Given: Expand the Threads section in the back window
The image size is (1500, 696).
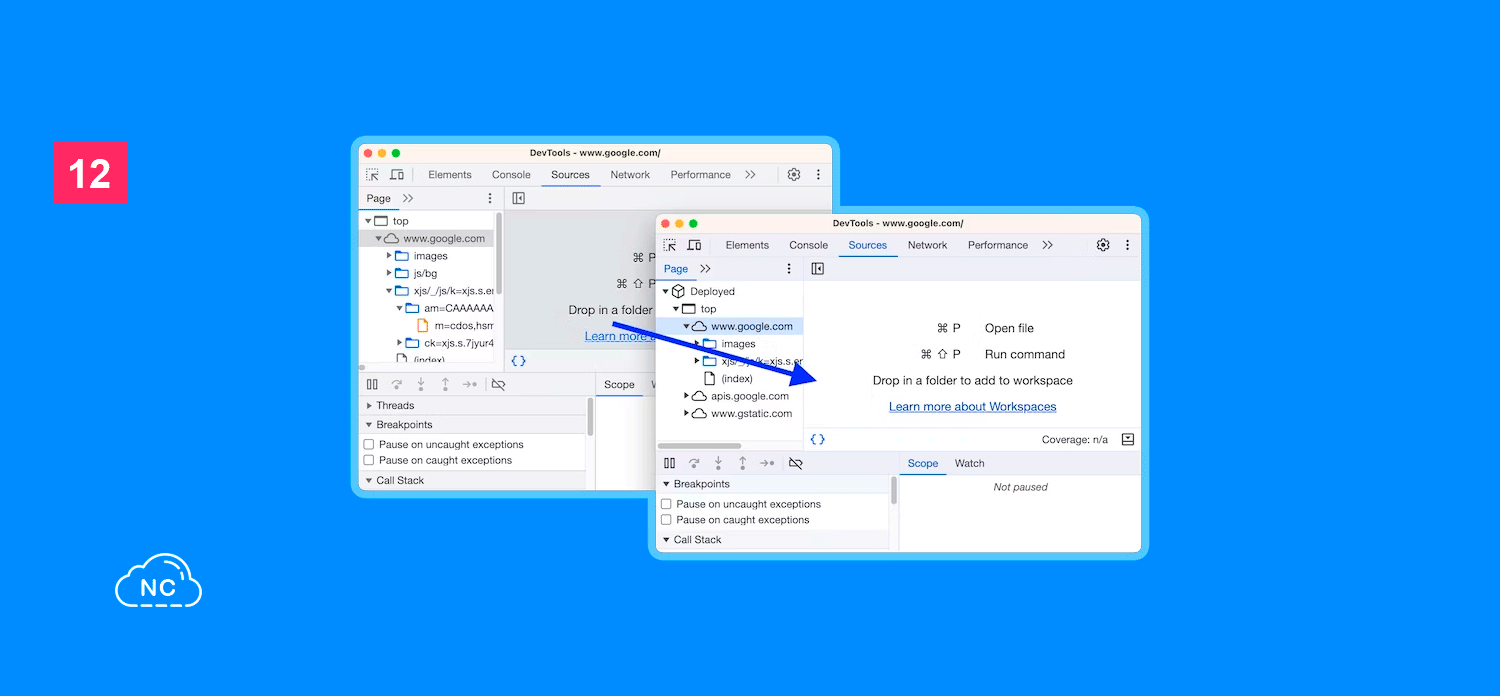Looking at the screenshot, I should tap(368, 406).
